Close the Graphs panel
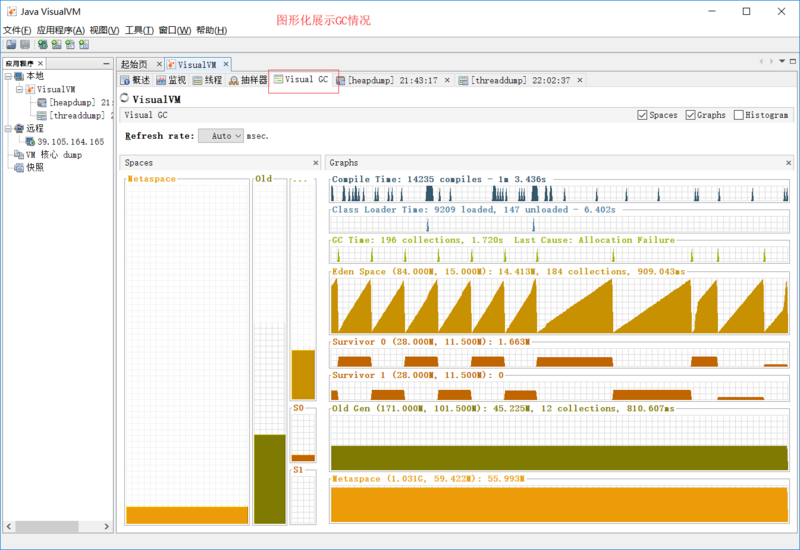800x550 pixels. (x=788, y=163)
